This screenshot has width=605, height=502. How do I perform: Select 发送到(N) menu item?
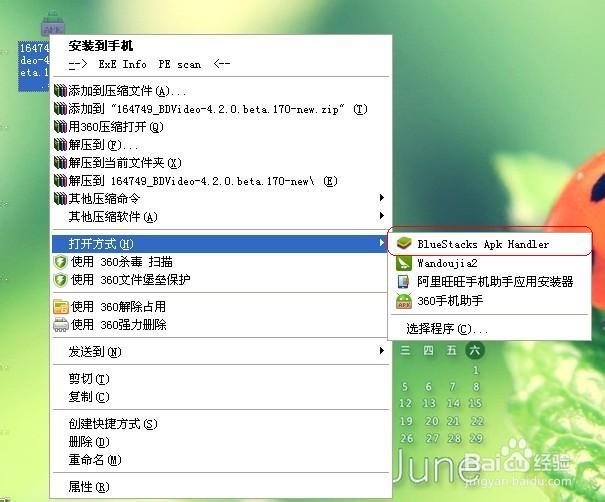click(x=221, y=352)
